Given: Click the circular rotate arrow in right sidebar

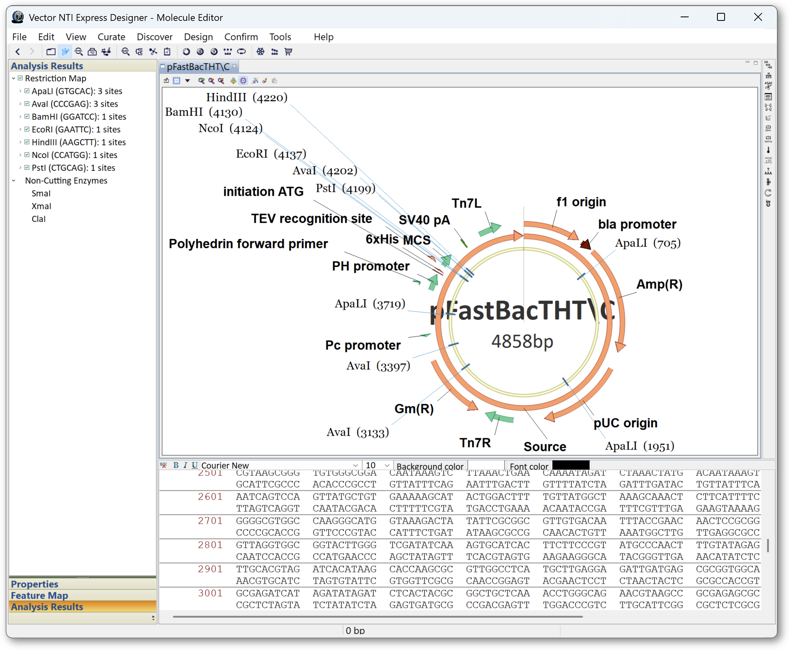Looking at the screenshot, I should [768, 193].
